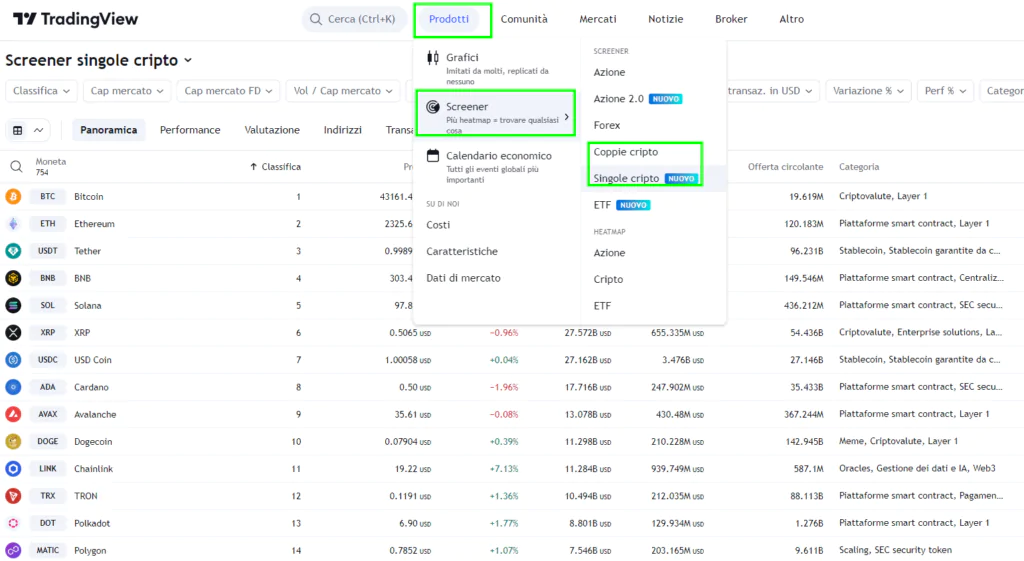Open the transaz. in USD filter
This screenshot has width=1024, height=561.
click(x=771, y=91)
